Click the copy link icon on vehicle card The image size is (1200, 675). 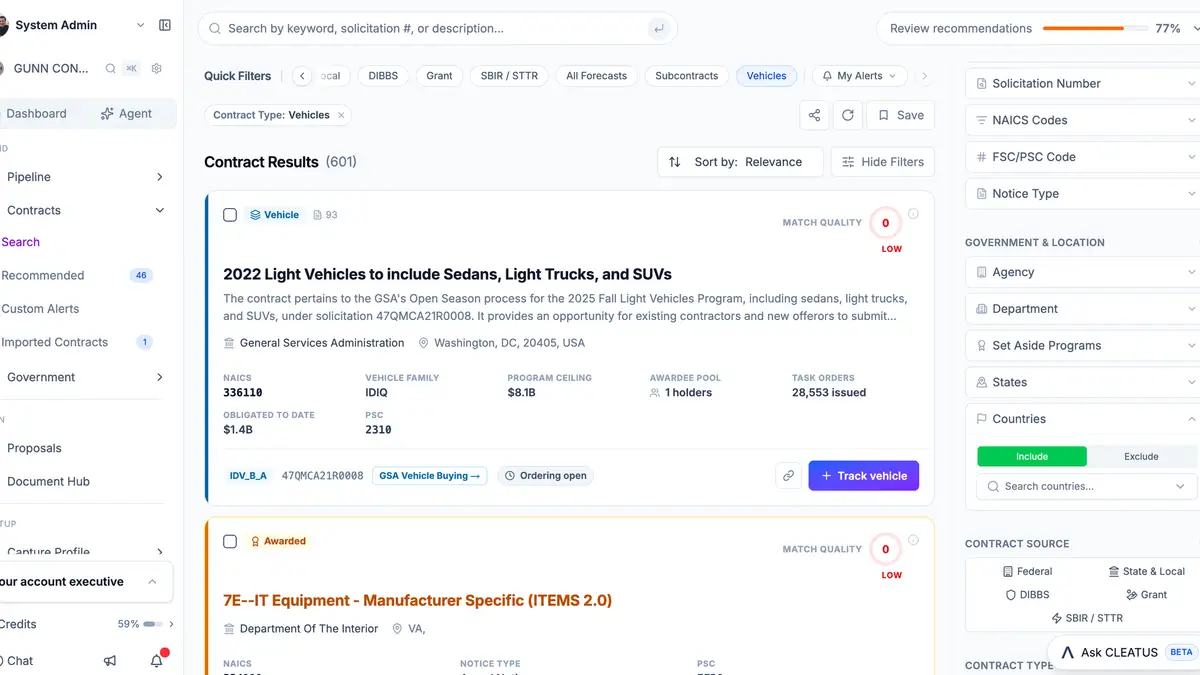pos(789,476)
